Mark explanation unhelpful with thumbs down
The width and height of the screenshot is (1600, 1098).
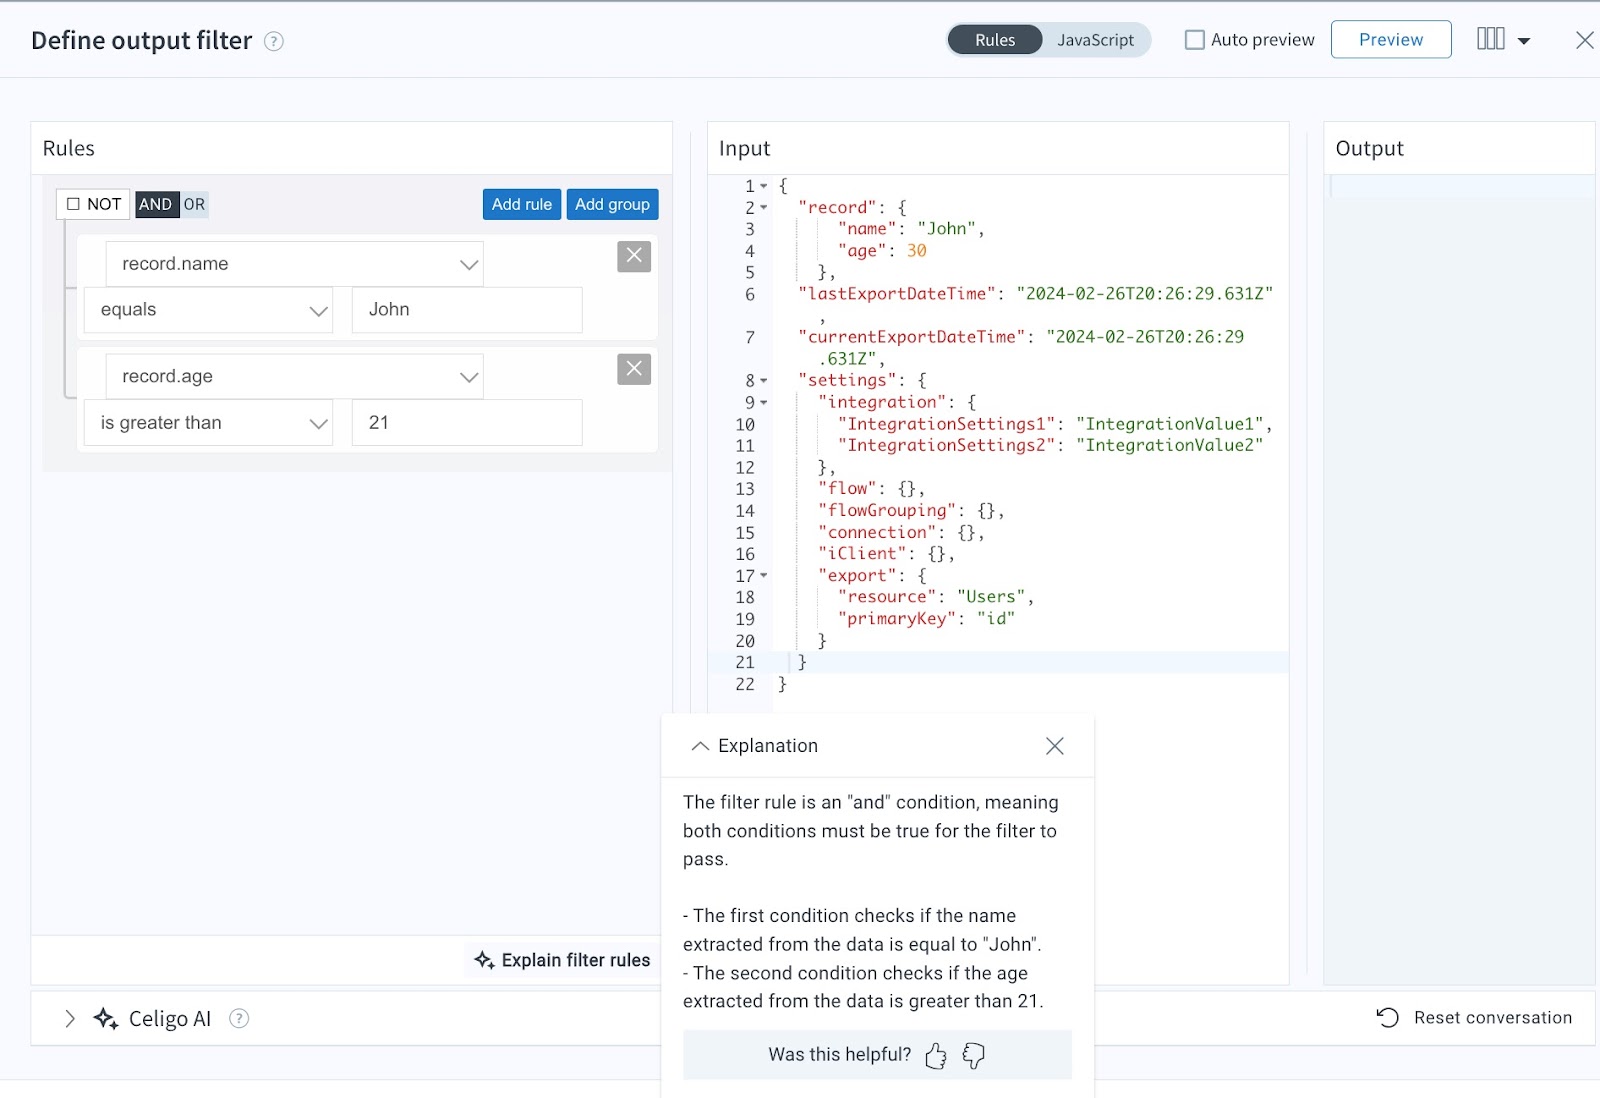click(x=973, y=1055)
